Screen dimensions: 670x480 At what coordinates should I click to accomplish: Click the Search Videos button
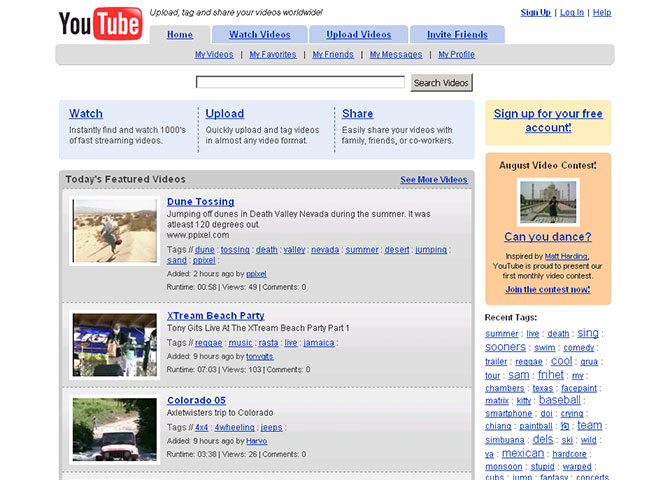click(x=441, y=83)
